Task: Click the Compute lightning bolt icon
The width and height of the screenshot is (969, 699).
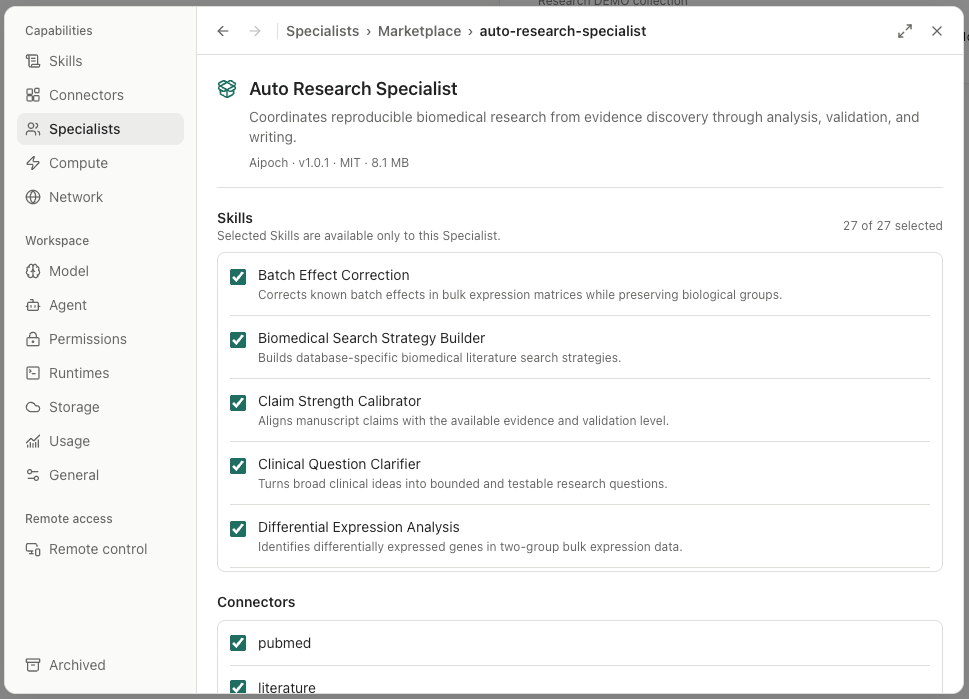Action: point(33,163)
